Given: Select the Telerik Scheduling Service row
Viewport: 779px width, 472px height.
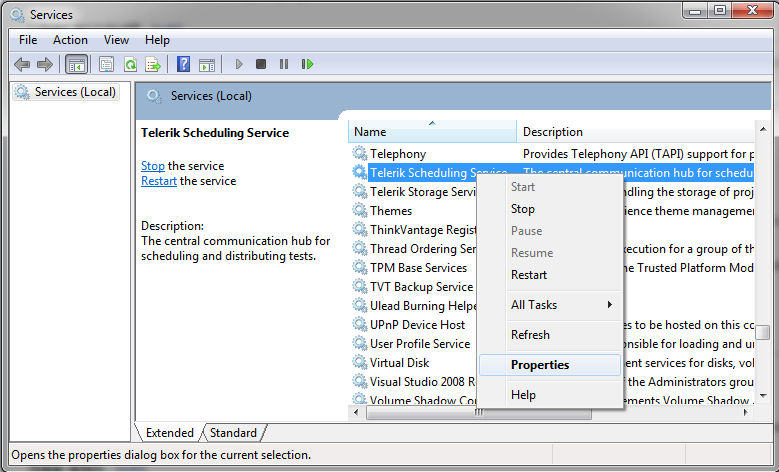Looking at the screenshot, I should (x=552, y=172).
